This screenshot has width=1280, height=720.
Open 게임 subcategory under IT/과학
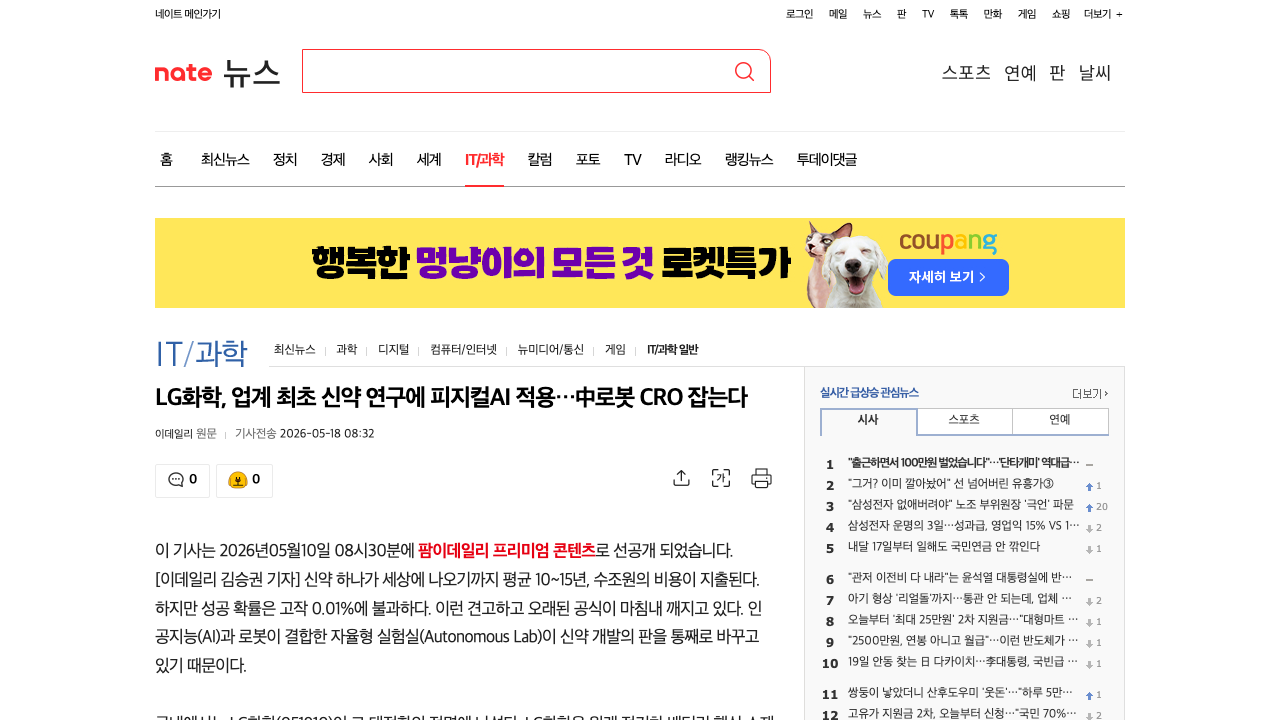click(615, 350)
